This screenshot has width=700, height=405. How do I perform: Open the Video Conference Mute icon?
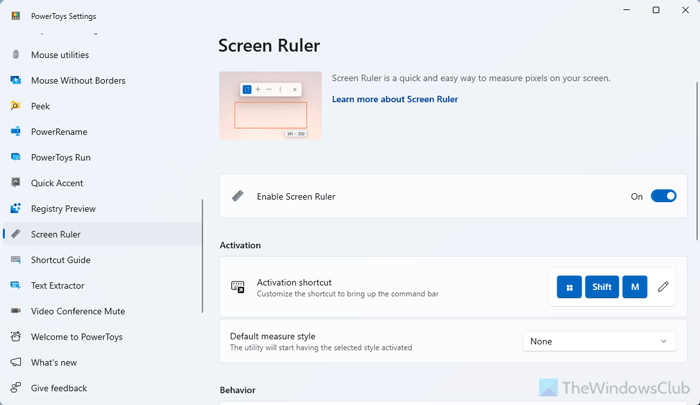click(x=15, y=311)
